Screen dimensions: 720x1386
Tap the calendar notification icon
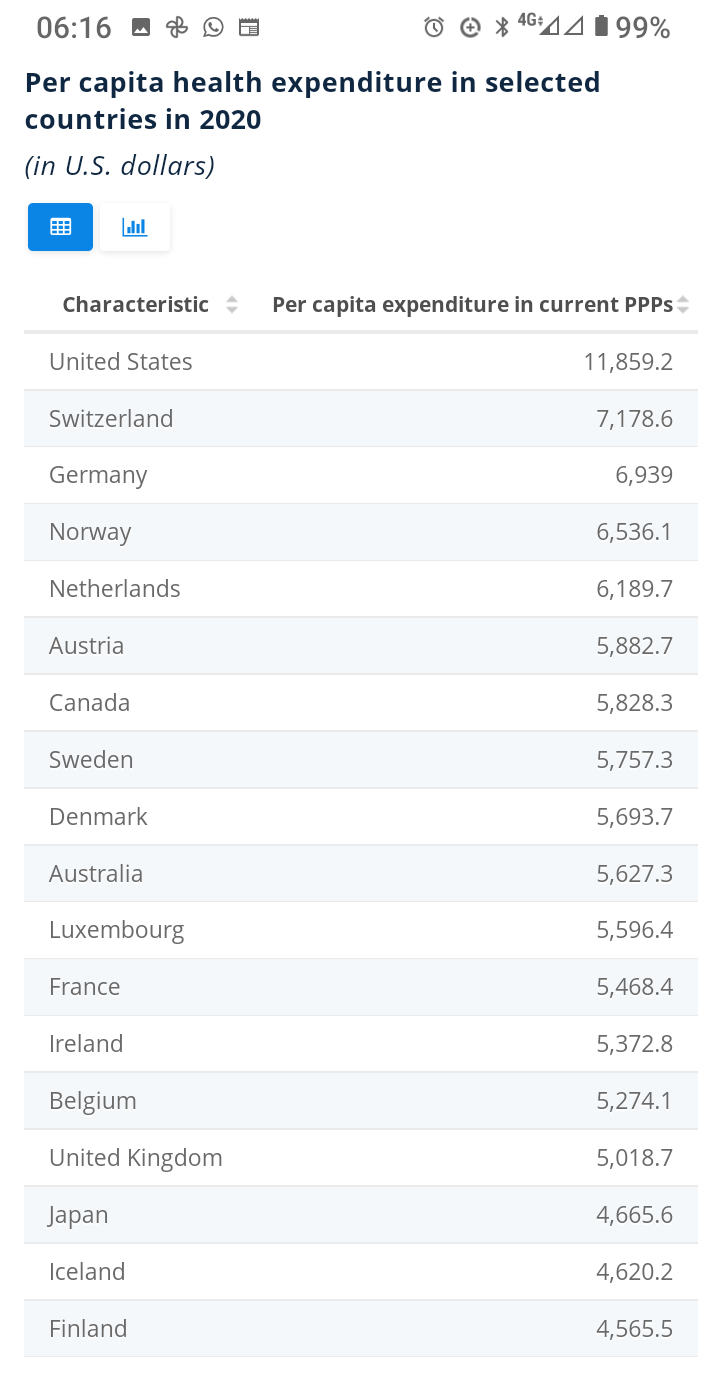pos(249,27)
